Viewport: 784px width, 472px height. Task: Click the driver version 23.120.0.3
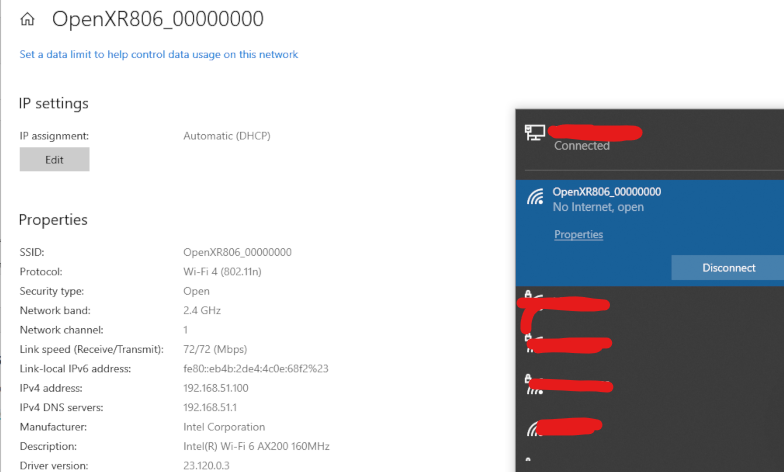point(206,466)
